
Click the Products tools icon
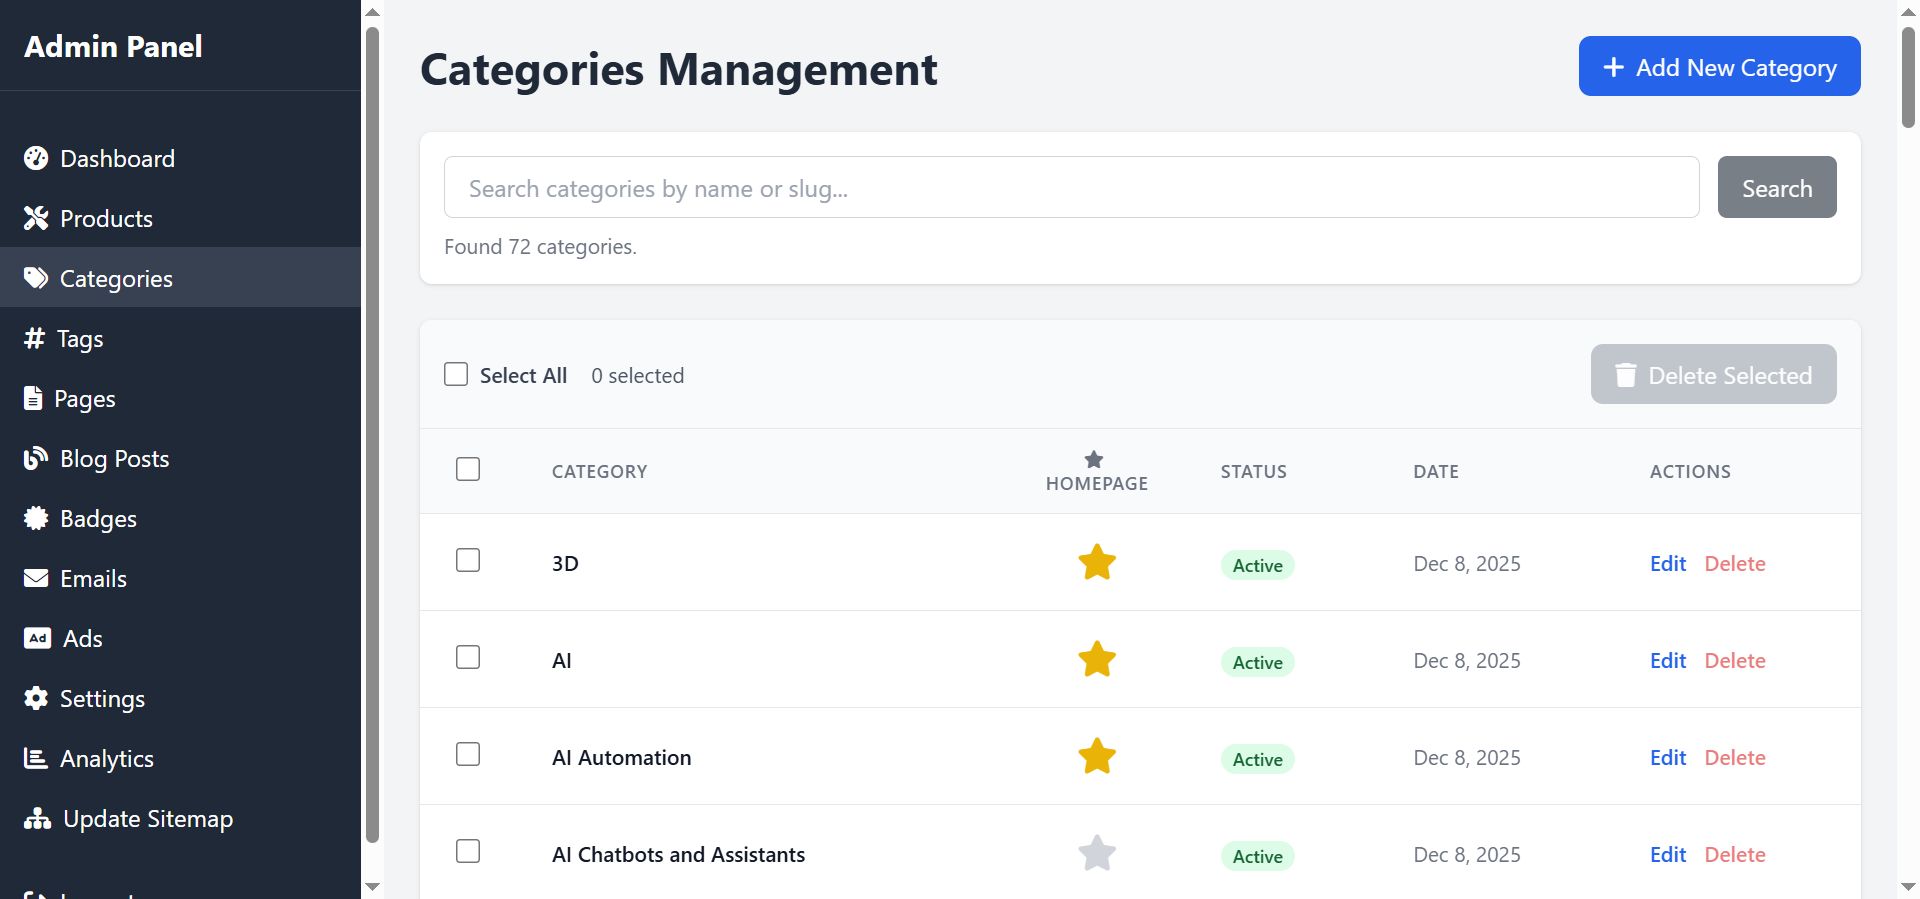coord(36,218)
